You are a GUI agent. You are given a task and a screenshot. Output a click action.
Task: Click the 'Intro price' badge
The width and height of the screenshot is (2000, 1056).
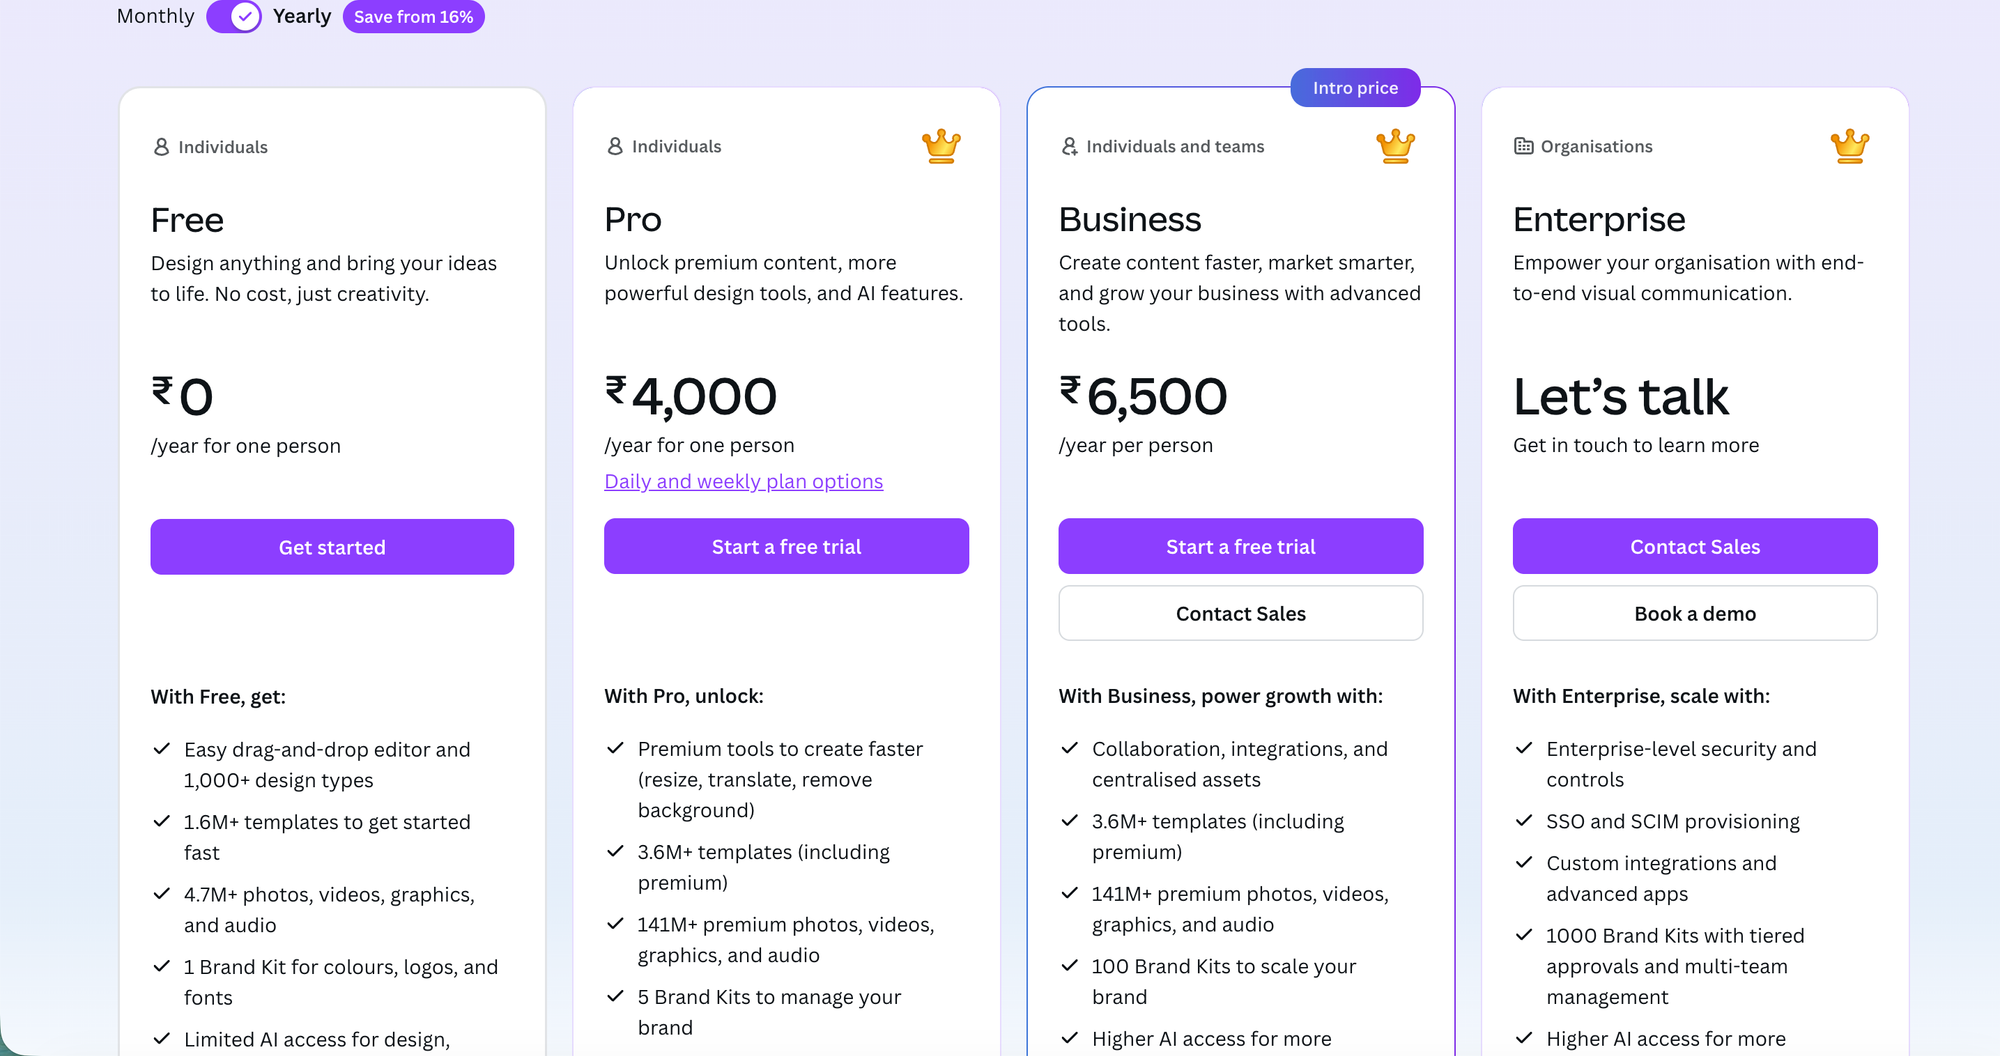(1355, 87)
